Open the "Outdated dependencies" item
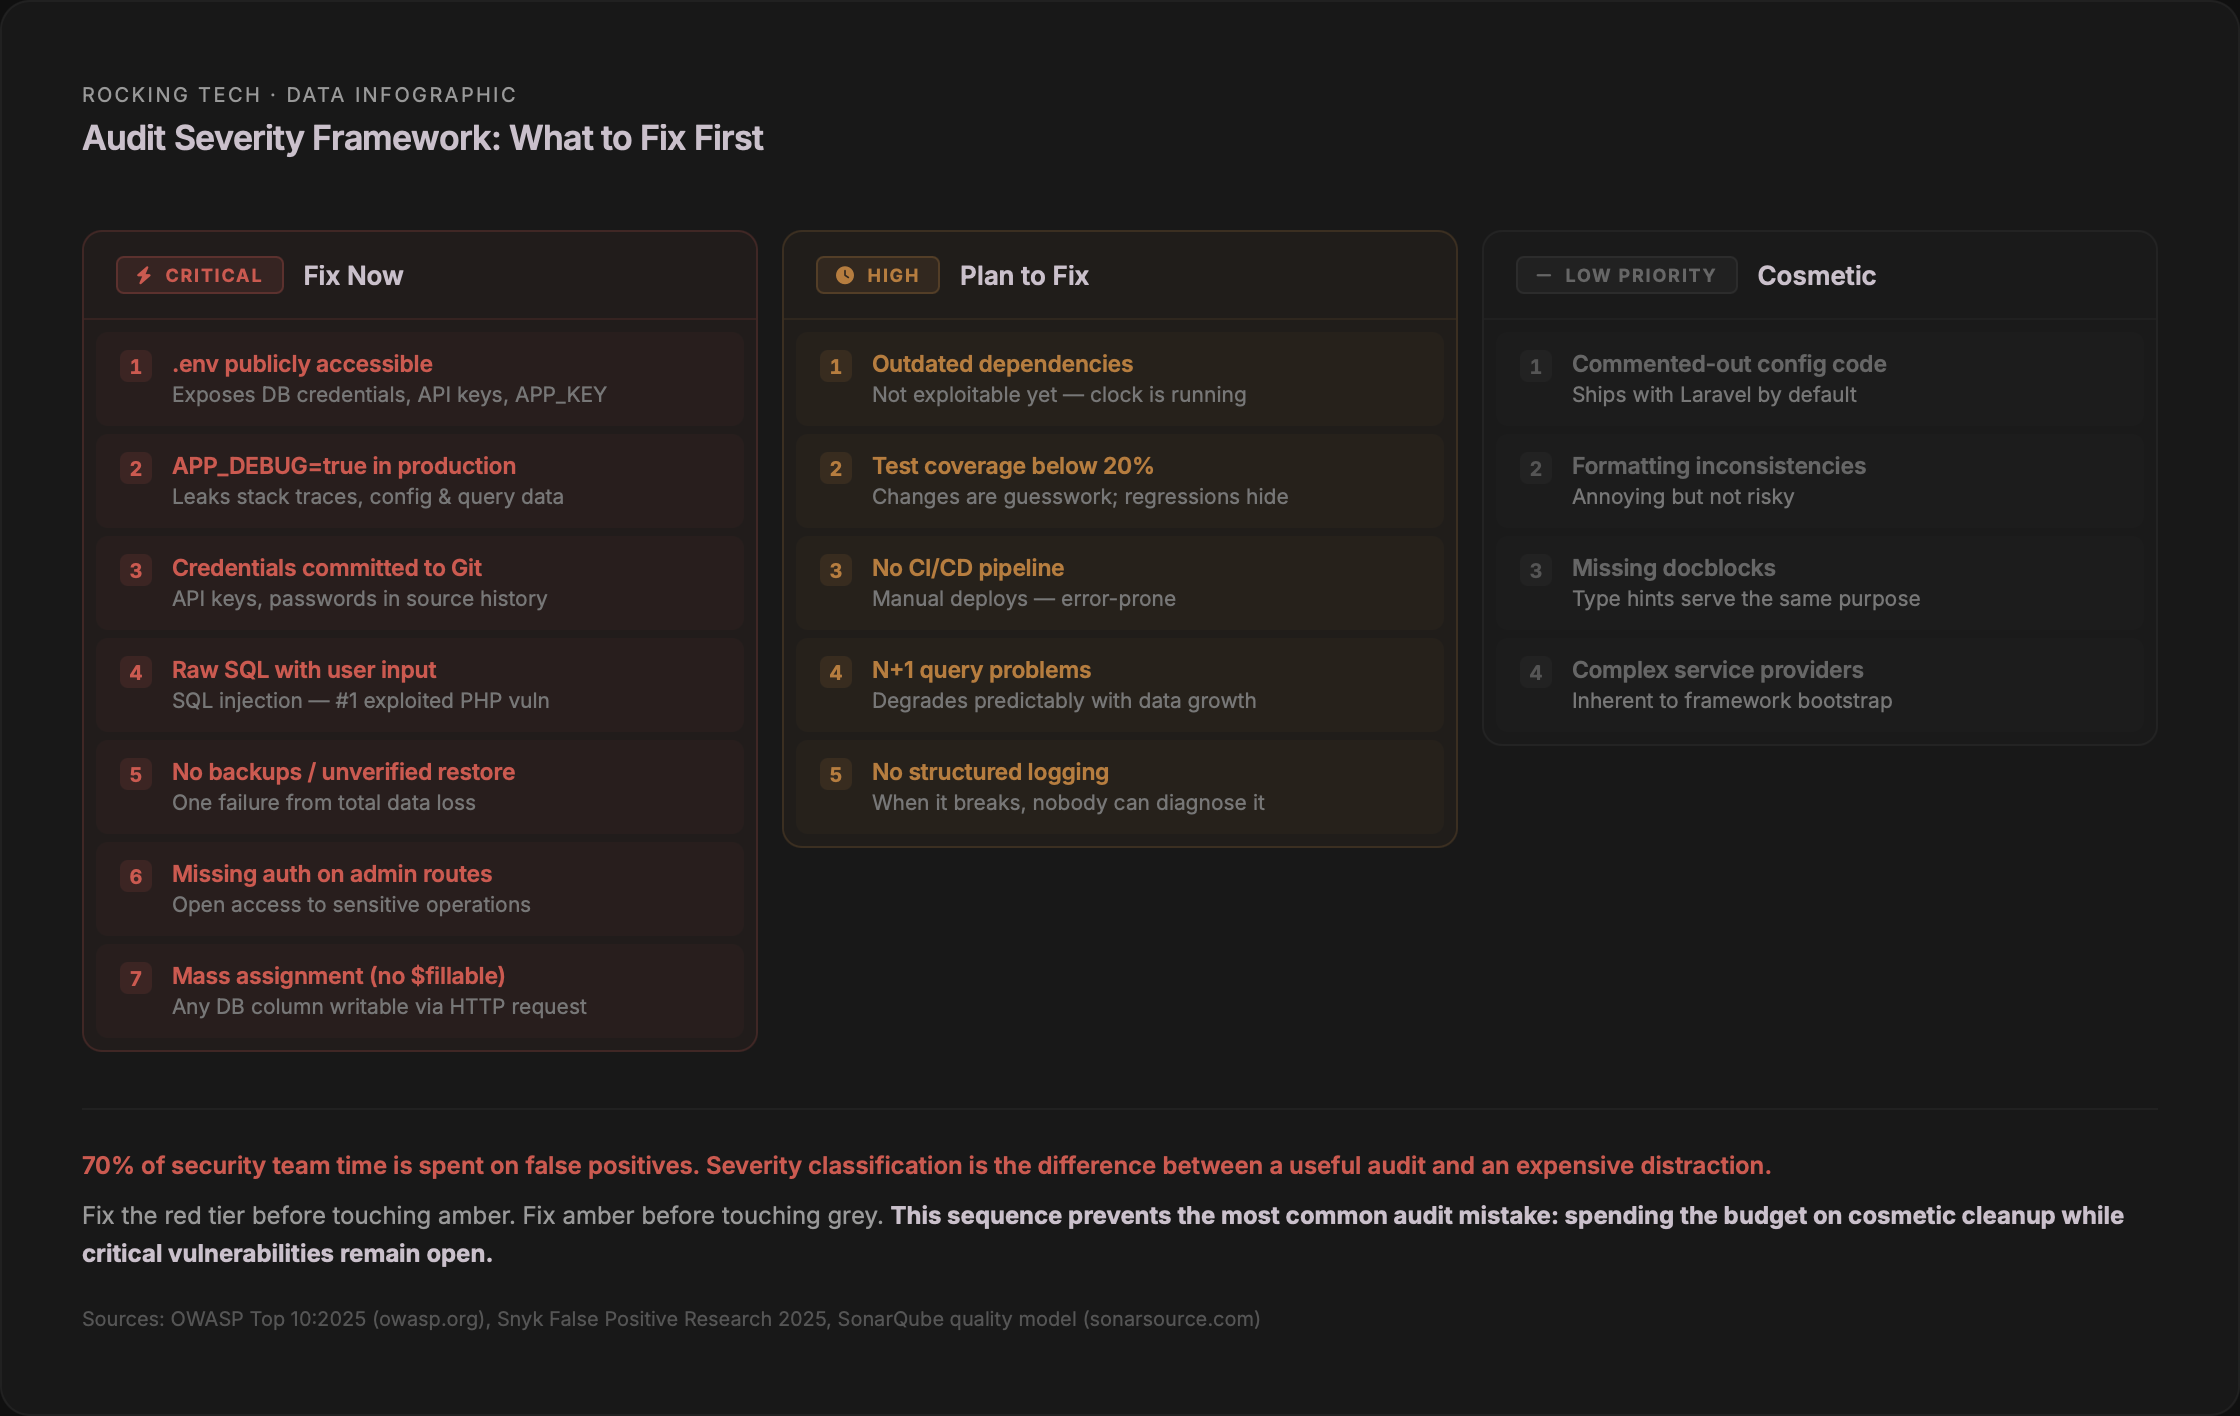Screen dimensions: 2240x1416 [1002, 364]
